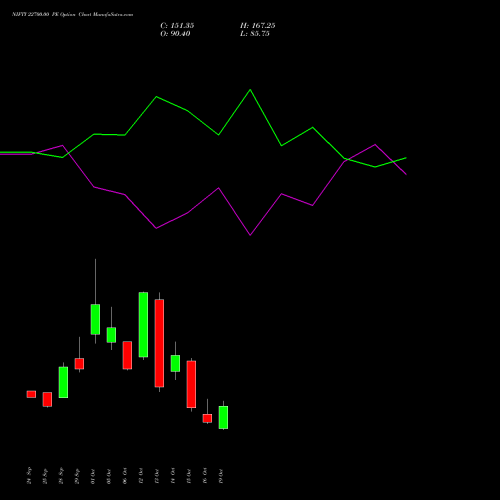Click the 19 Oct date label
The height and width of the screenshot is (500, 500).
(x=221, y=476)
